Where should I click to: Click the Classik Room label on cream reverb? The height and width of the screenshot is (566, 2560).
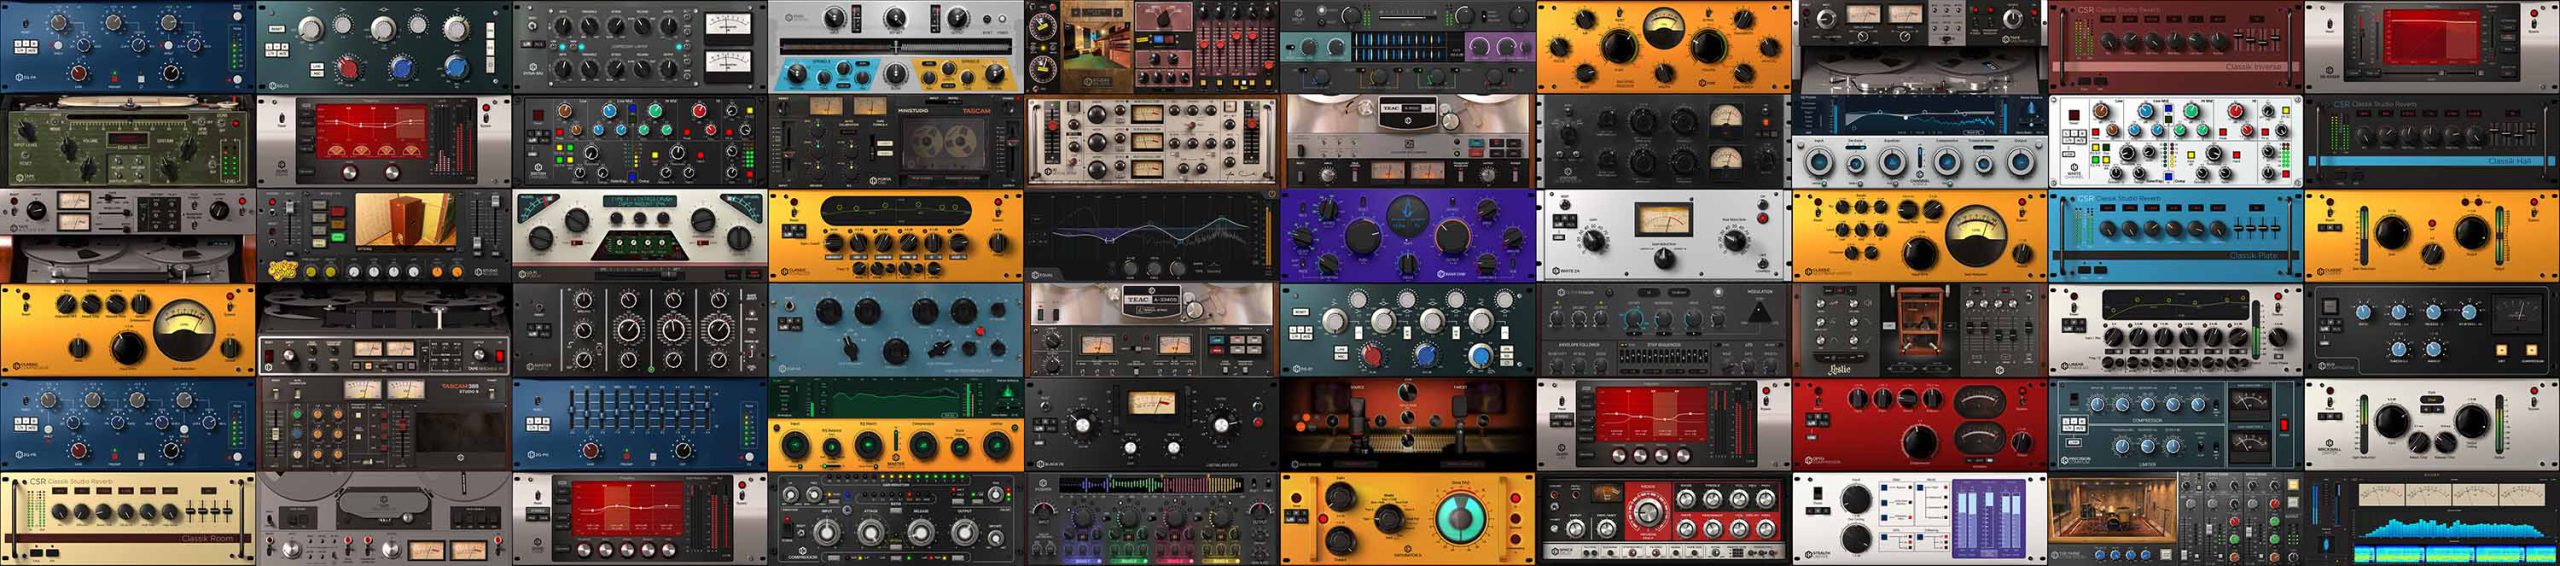tap(207, 538)
